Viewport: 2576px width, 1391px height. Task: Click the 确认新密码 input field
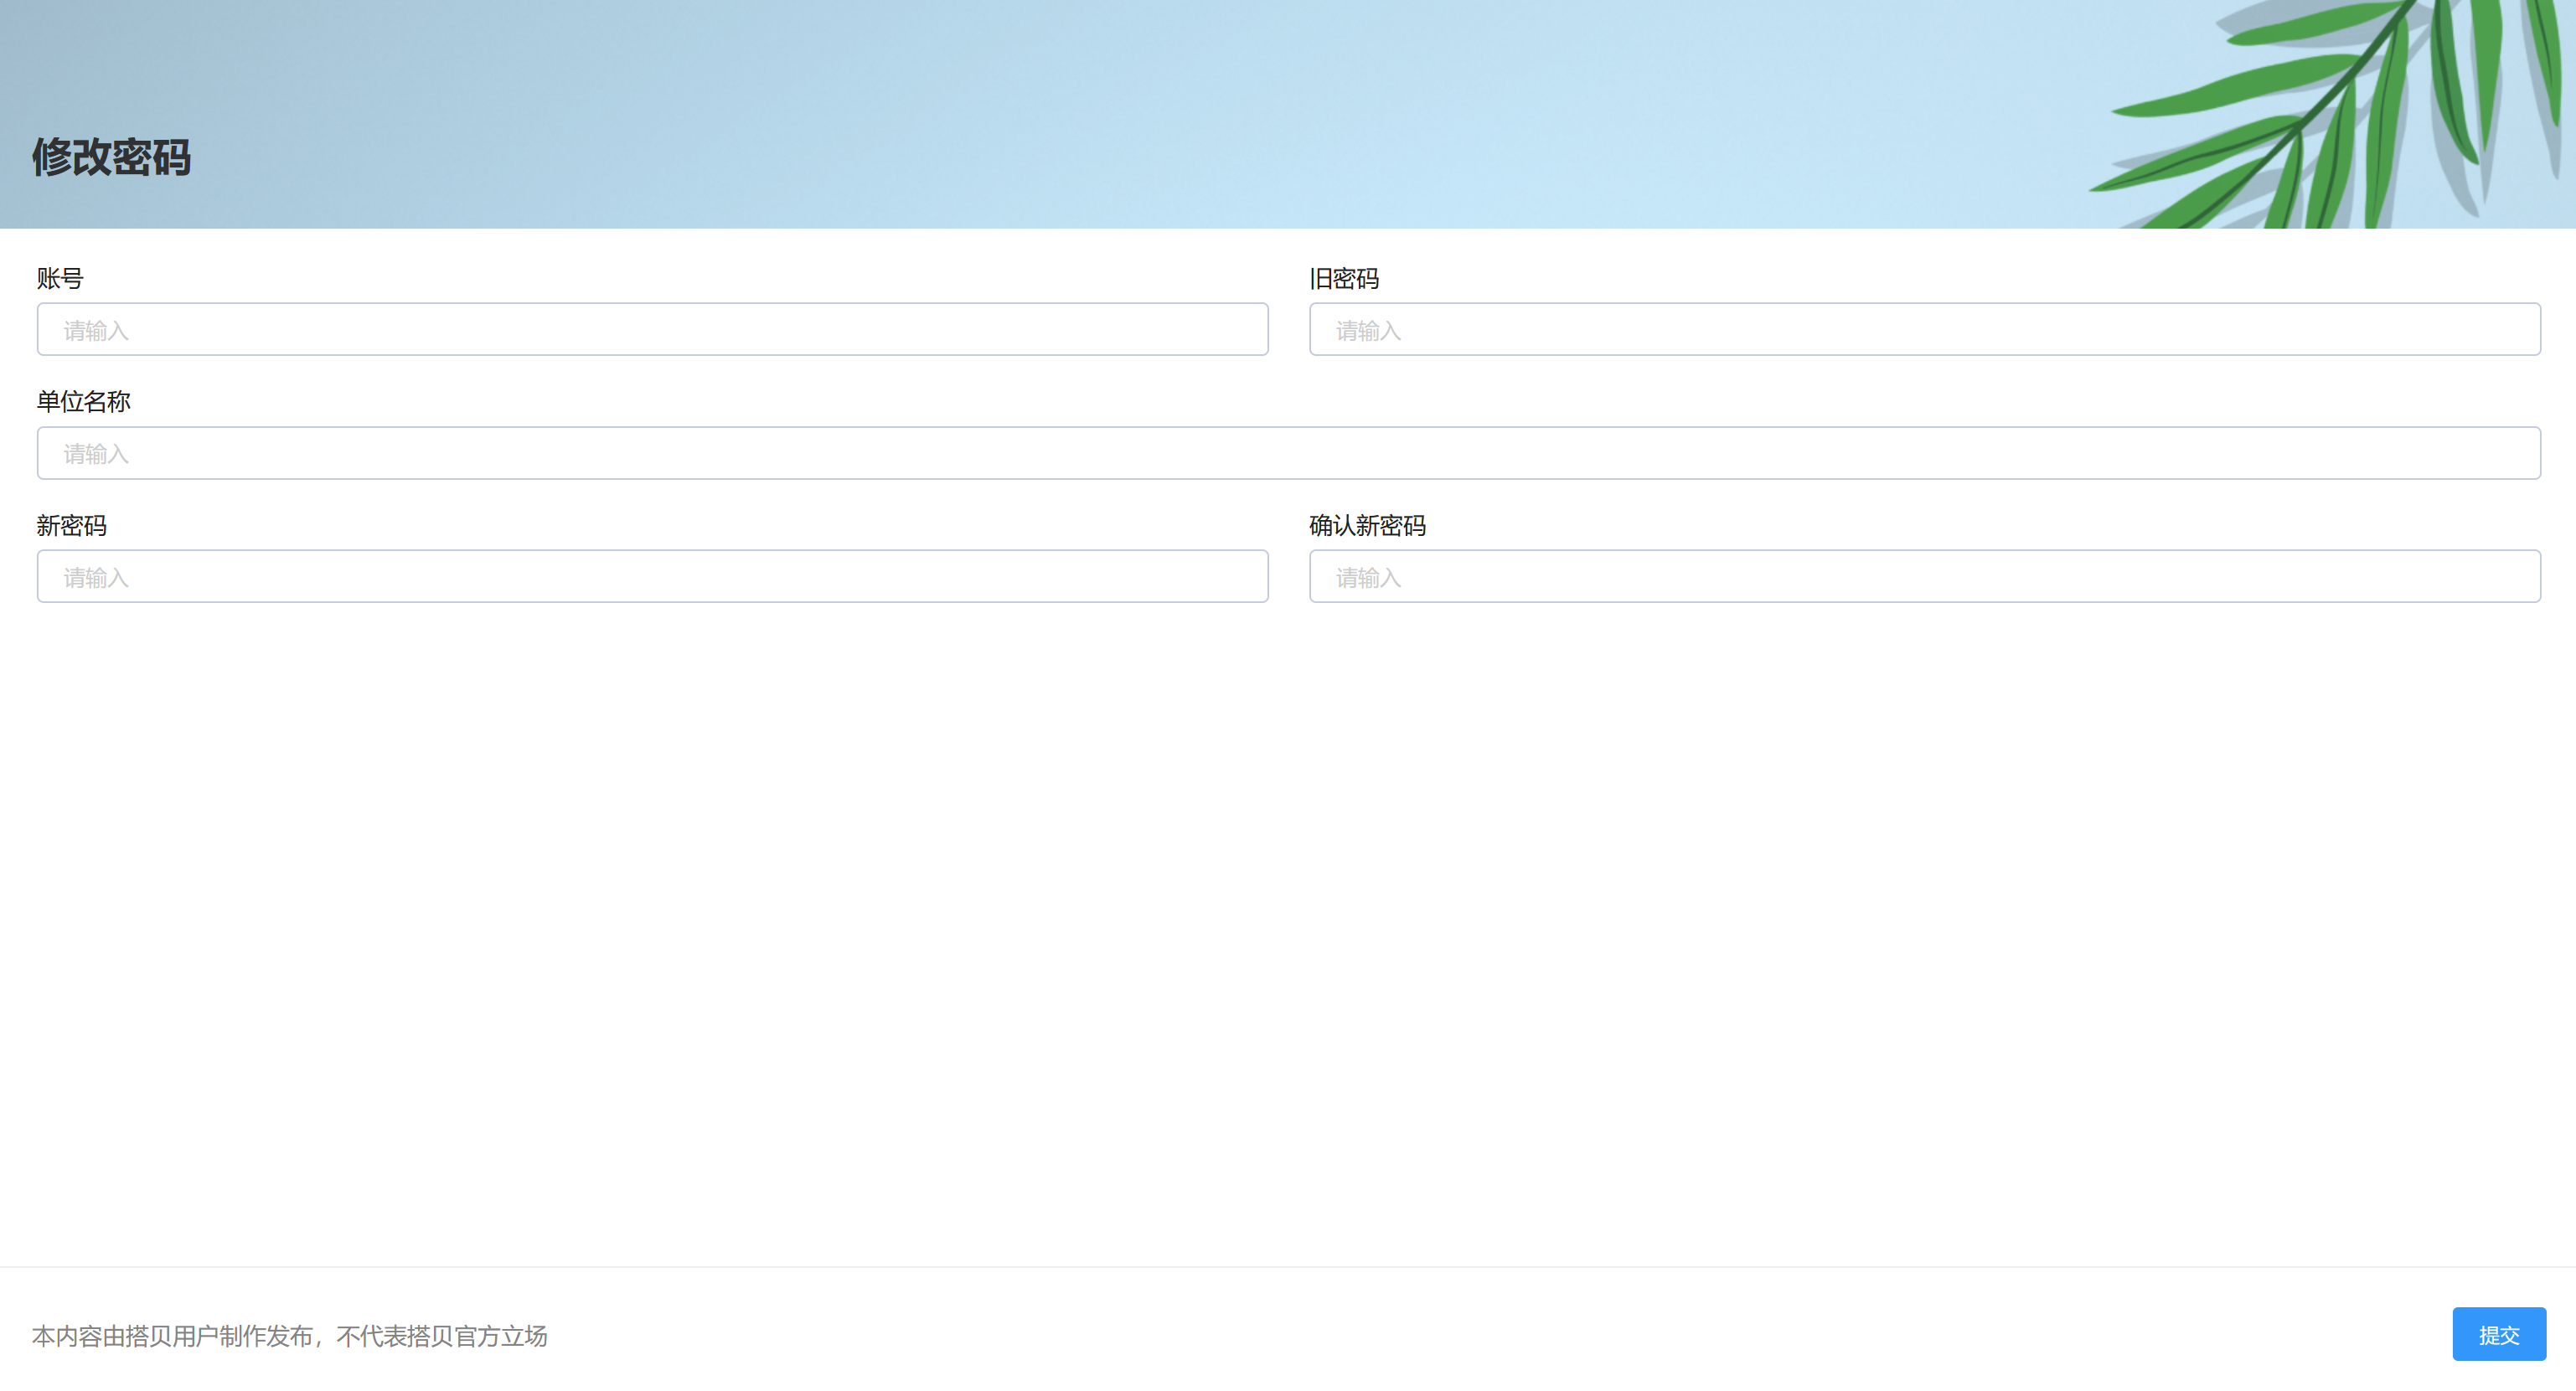[x=1924, y=577]
